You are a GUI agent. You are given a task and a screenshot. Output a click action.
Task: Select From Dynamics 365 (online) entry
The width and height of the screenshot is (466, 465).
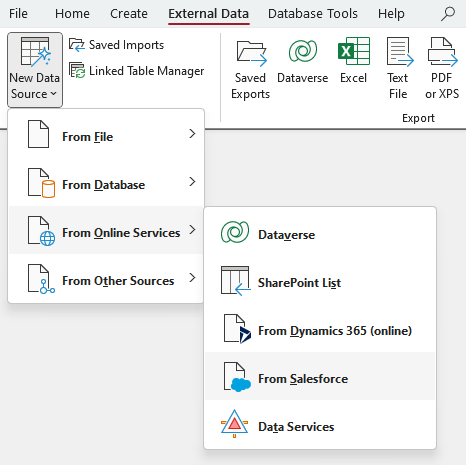point(320,328)
